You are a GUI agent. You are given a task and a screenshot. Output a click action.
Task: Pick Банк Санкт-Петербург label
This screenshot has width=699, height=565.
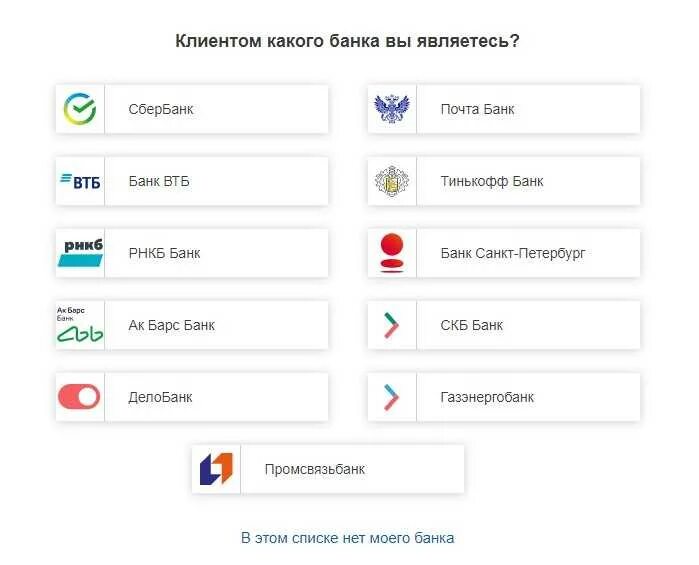click(513, 253)
